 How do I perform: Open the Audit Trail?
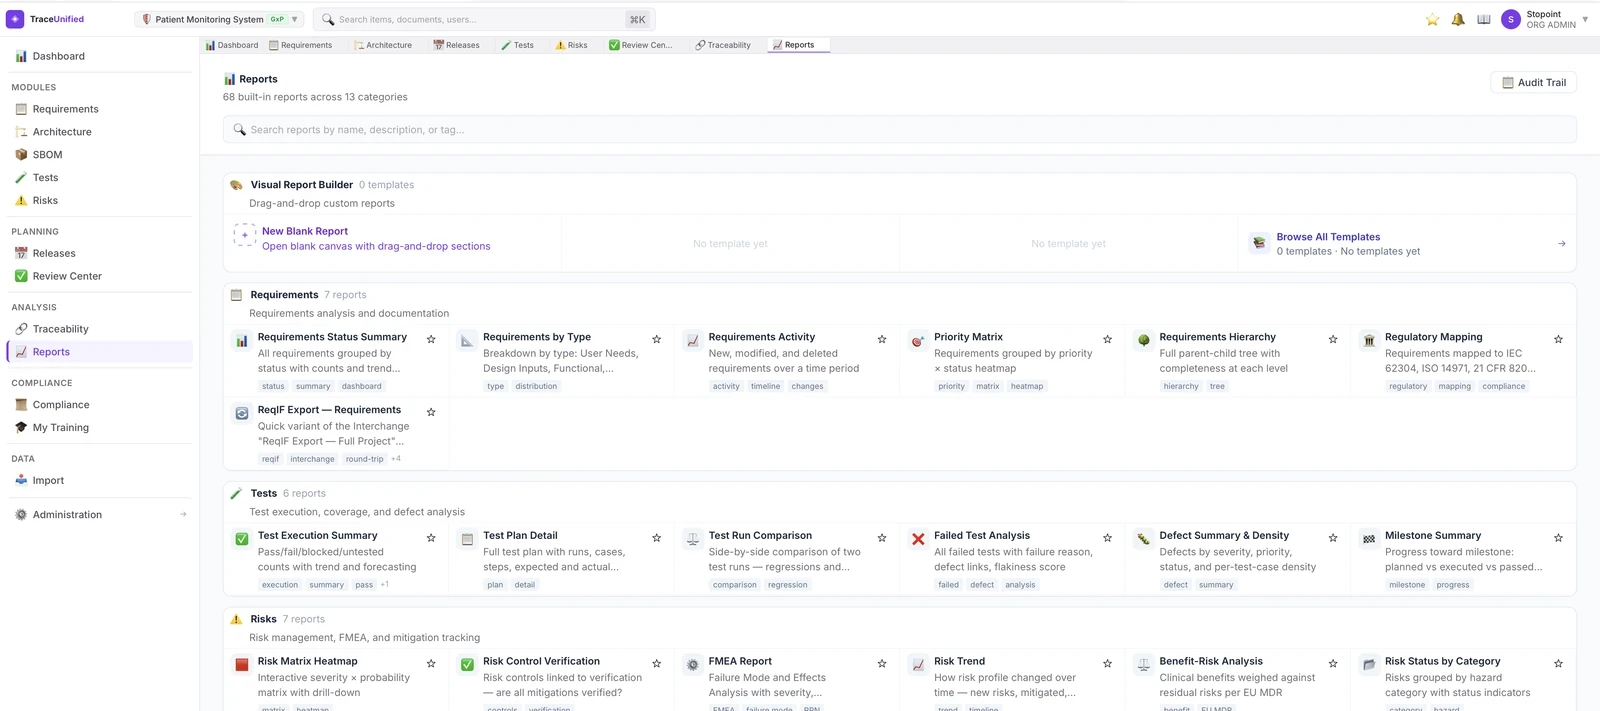tap(1533, 82)
